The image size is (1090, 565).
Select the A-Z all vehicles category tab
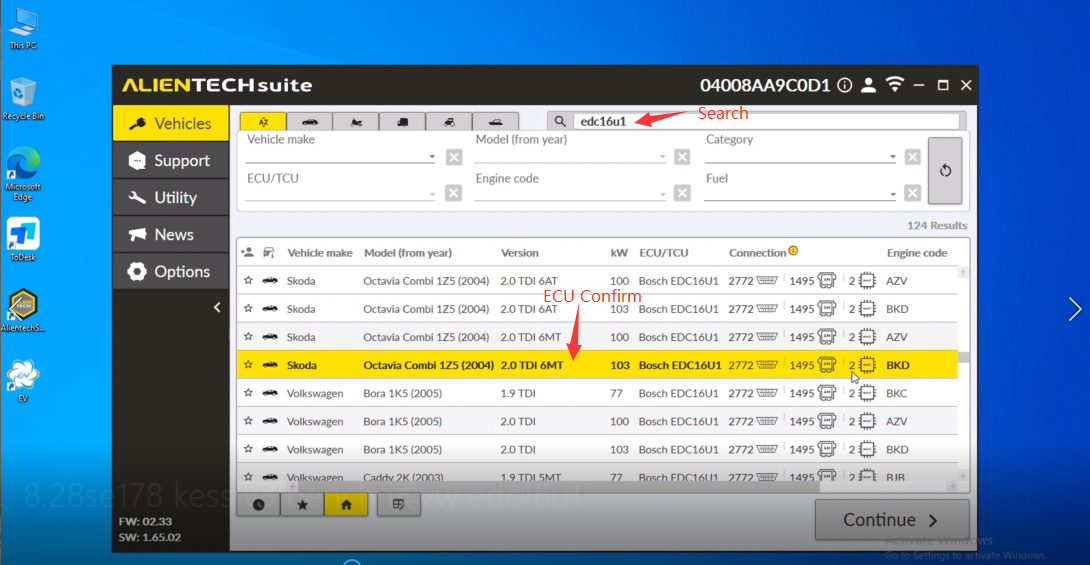[263, 122]
